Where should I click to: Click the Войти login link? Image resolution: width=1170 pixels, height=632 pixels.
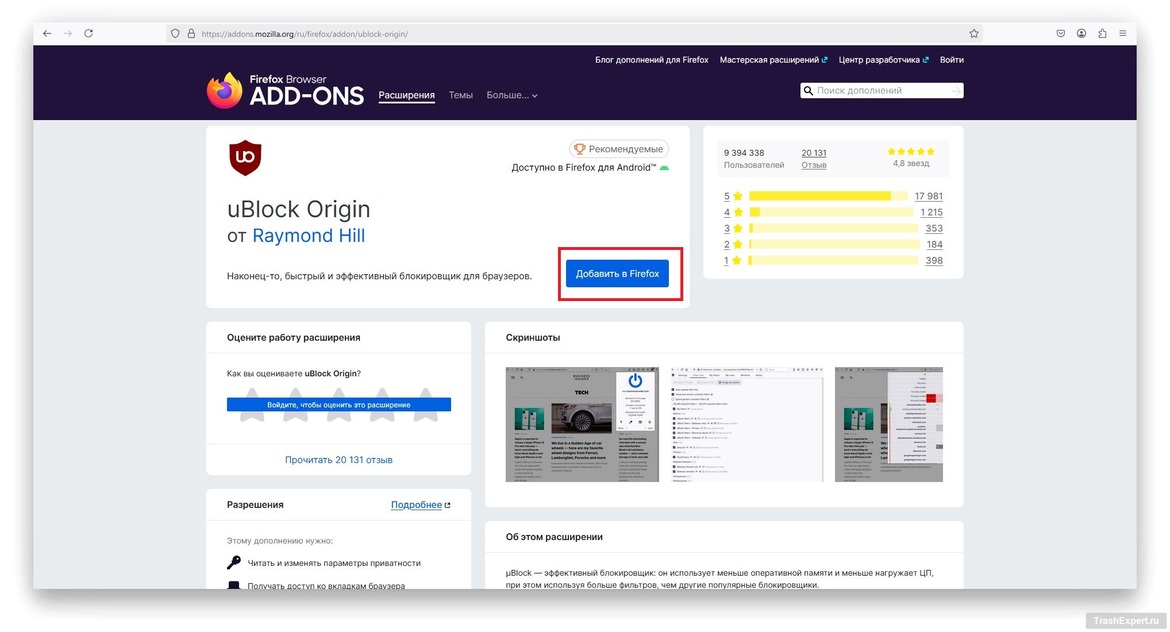(951, 60)
